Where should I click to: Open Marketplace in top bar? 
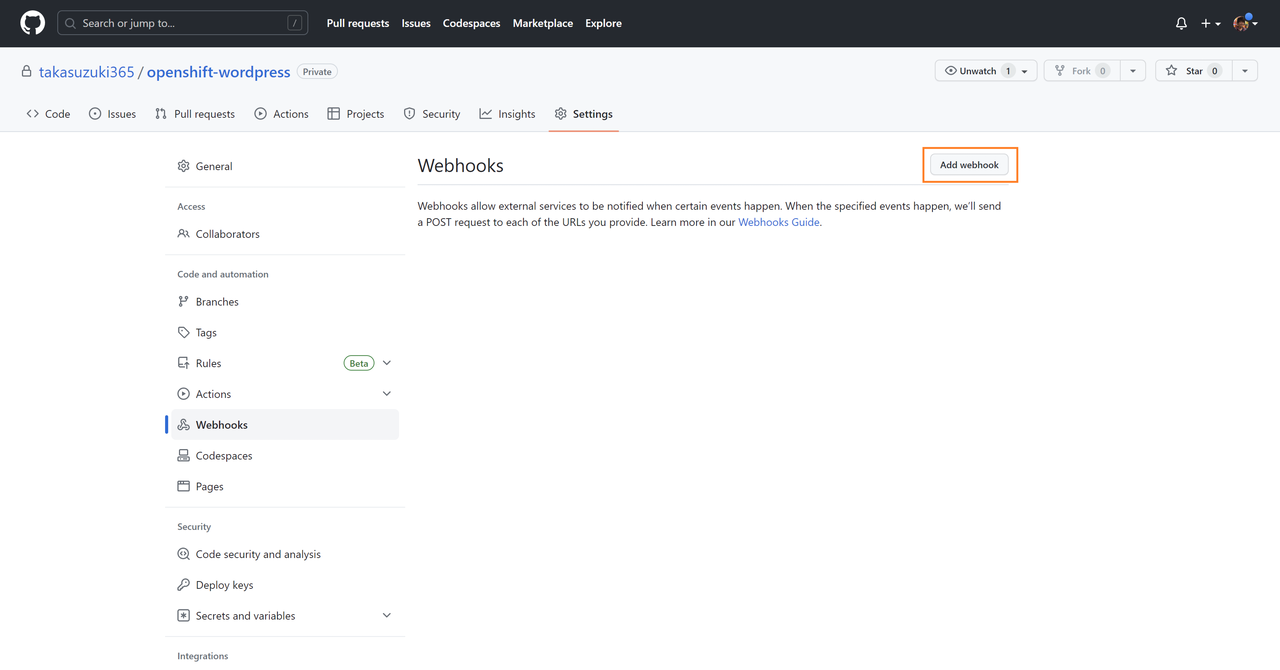[x=543, y=23]
